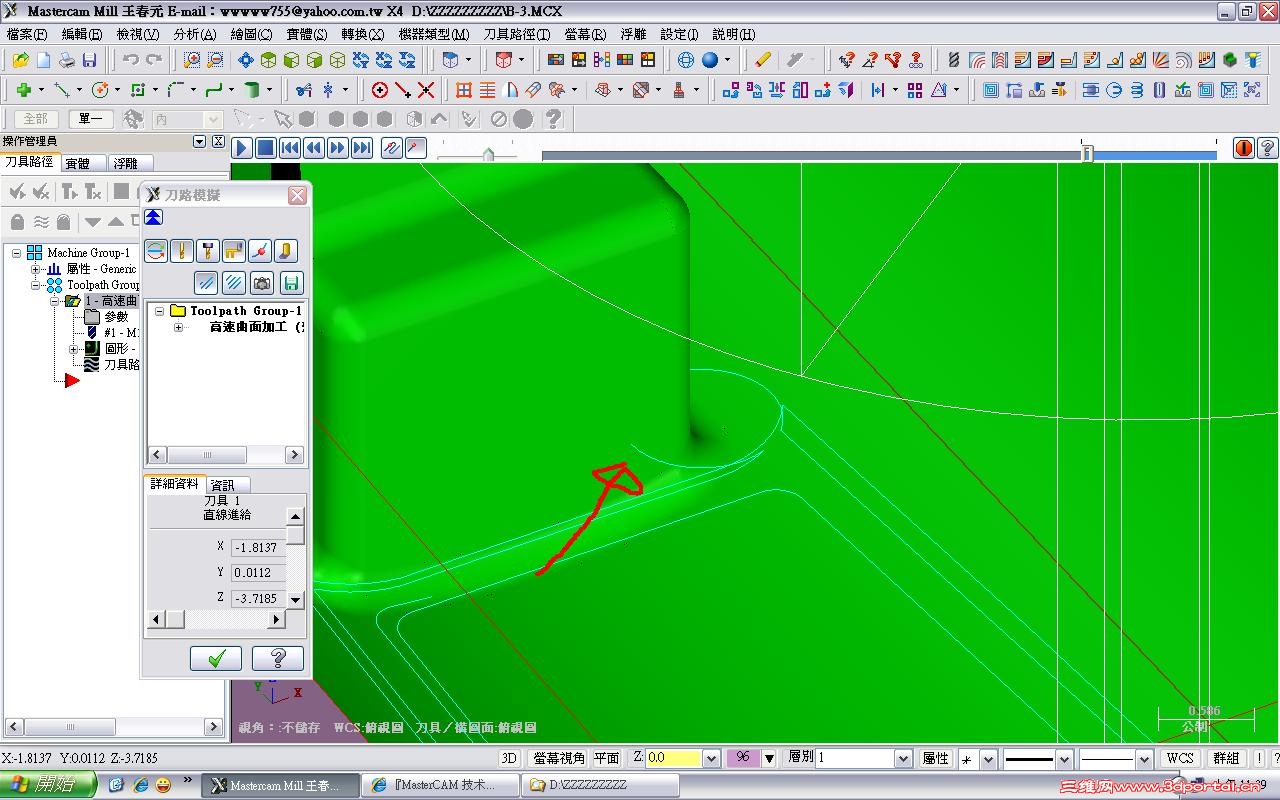The width and height of the screenshot is (1280, 800).
Task: Click the 螢幕視角 status bar button
Action: (559, 758)
